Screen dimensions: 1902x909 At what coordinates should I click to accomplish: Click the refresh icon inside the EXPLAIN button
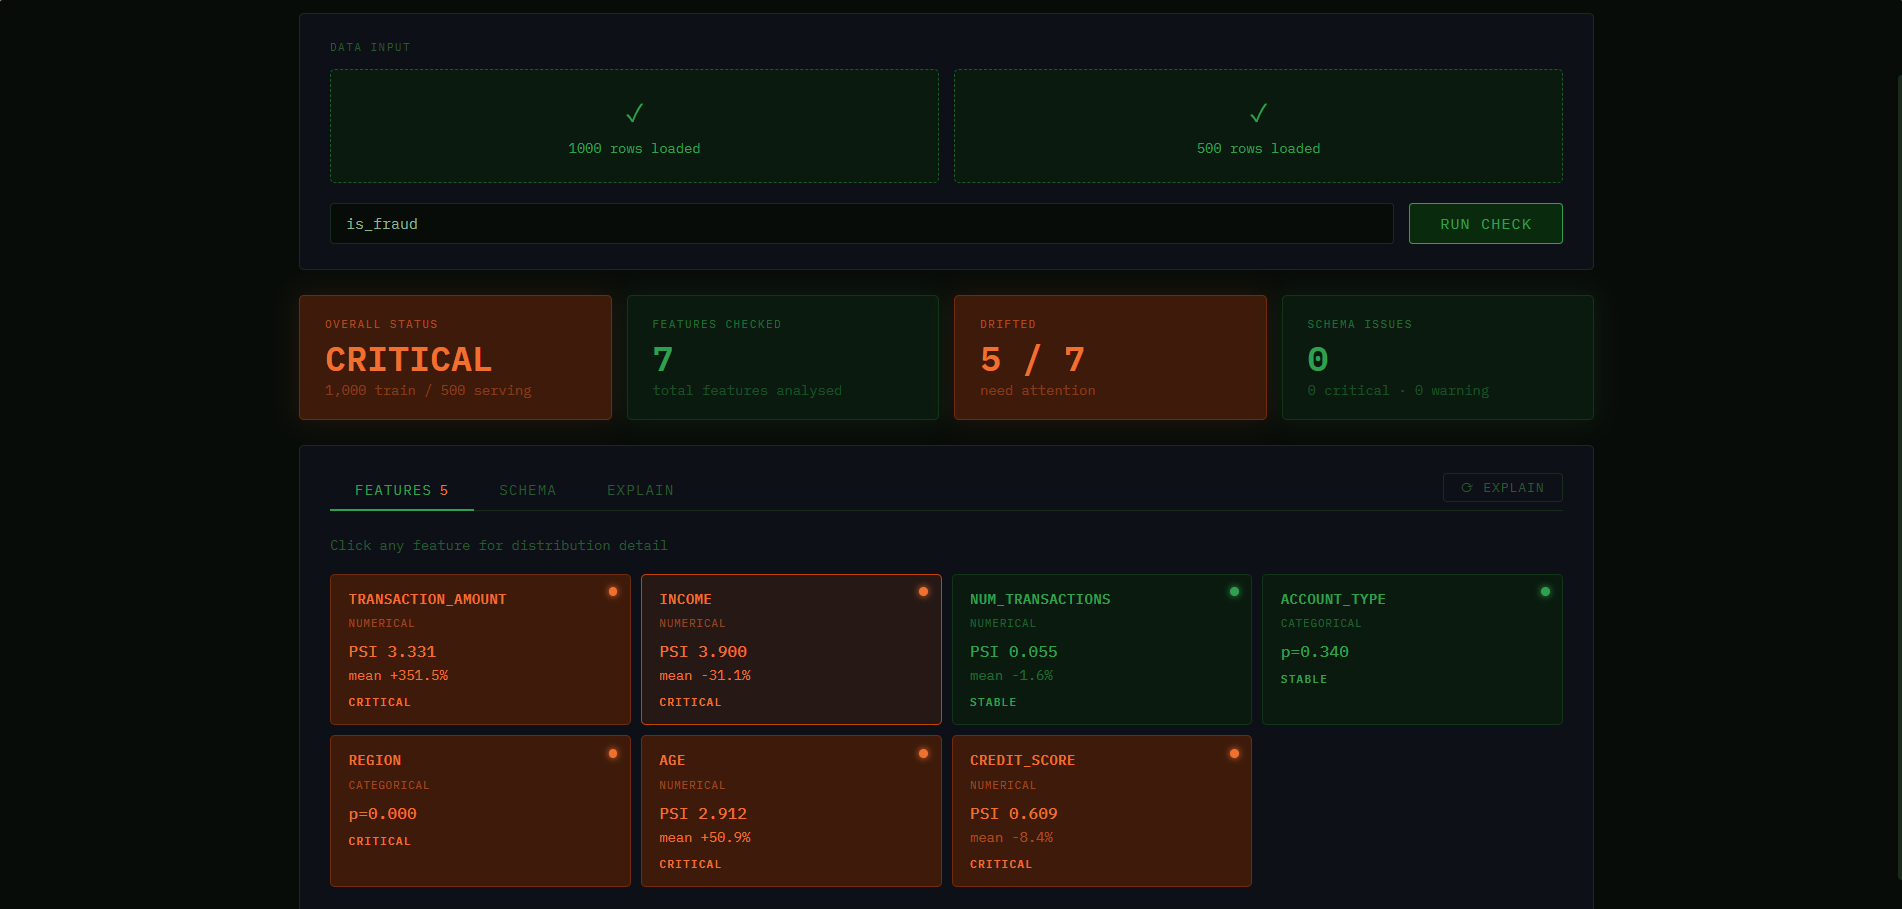tap(1468, 487)
